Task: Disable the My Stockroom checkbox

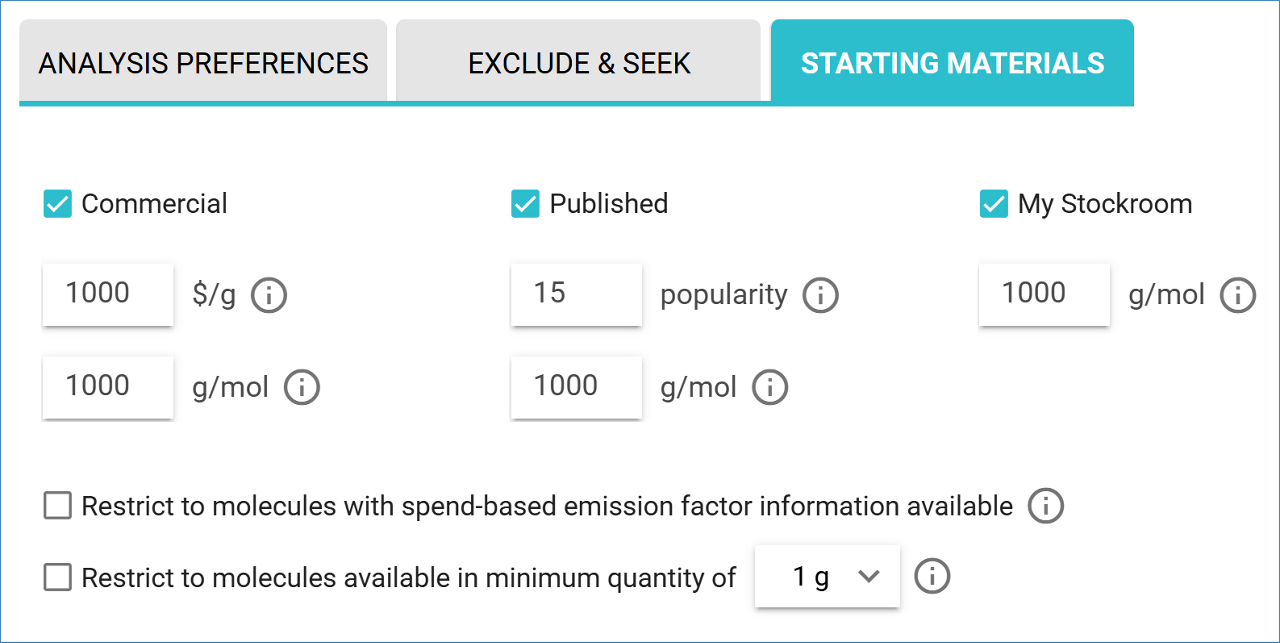Action: coord(994,204)
